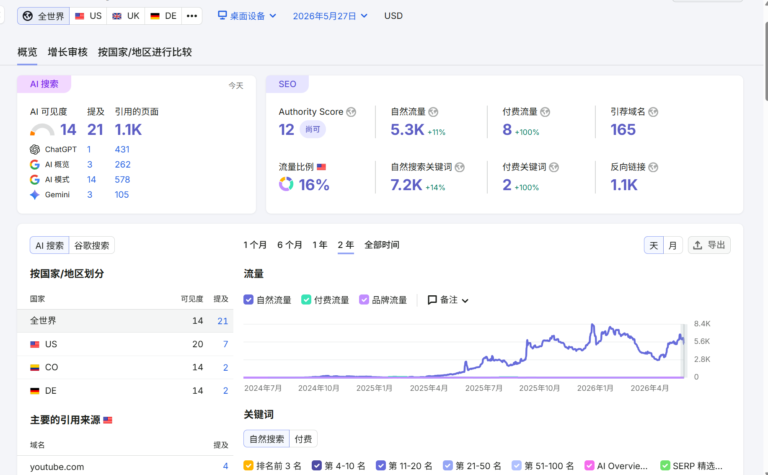Switch to the 增长审核 tab

[68, 52]
